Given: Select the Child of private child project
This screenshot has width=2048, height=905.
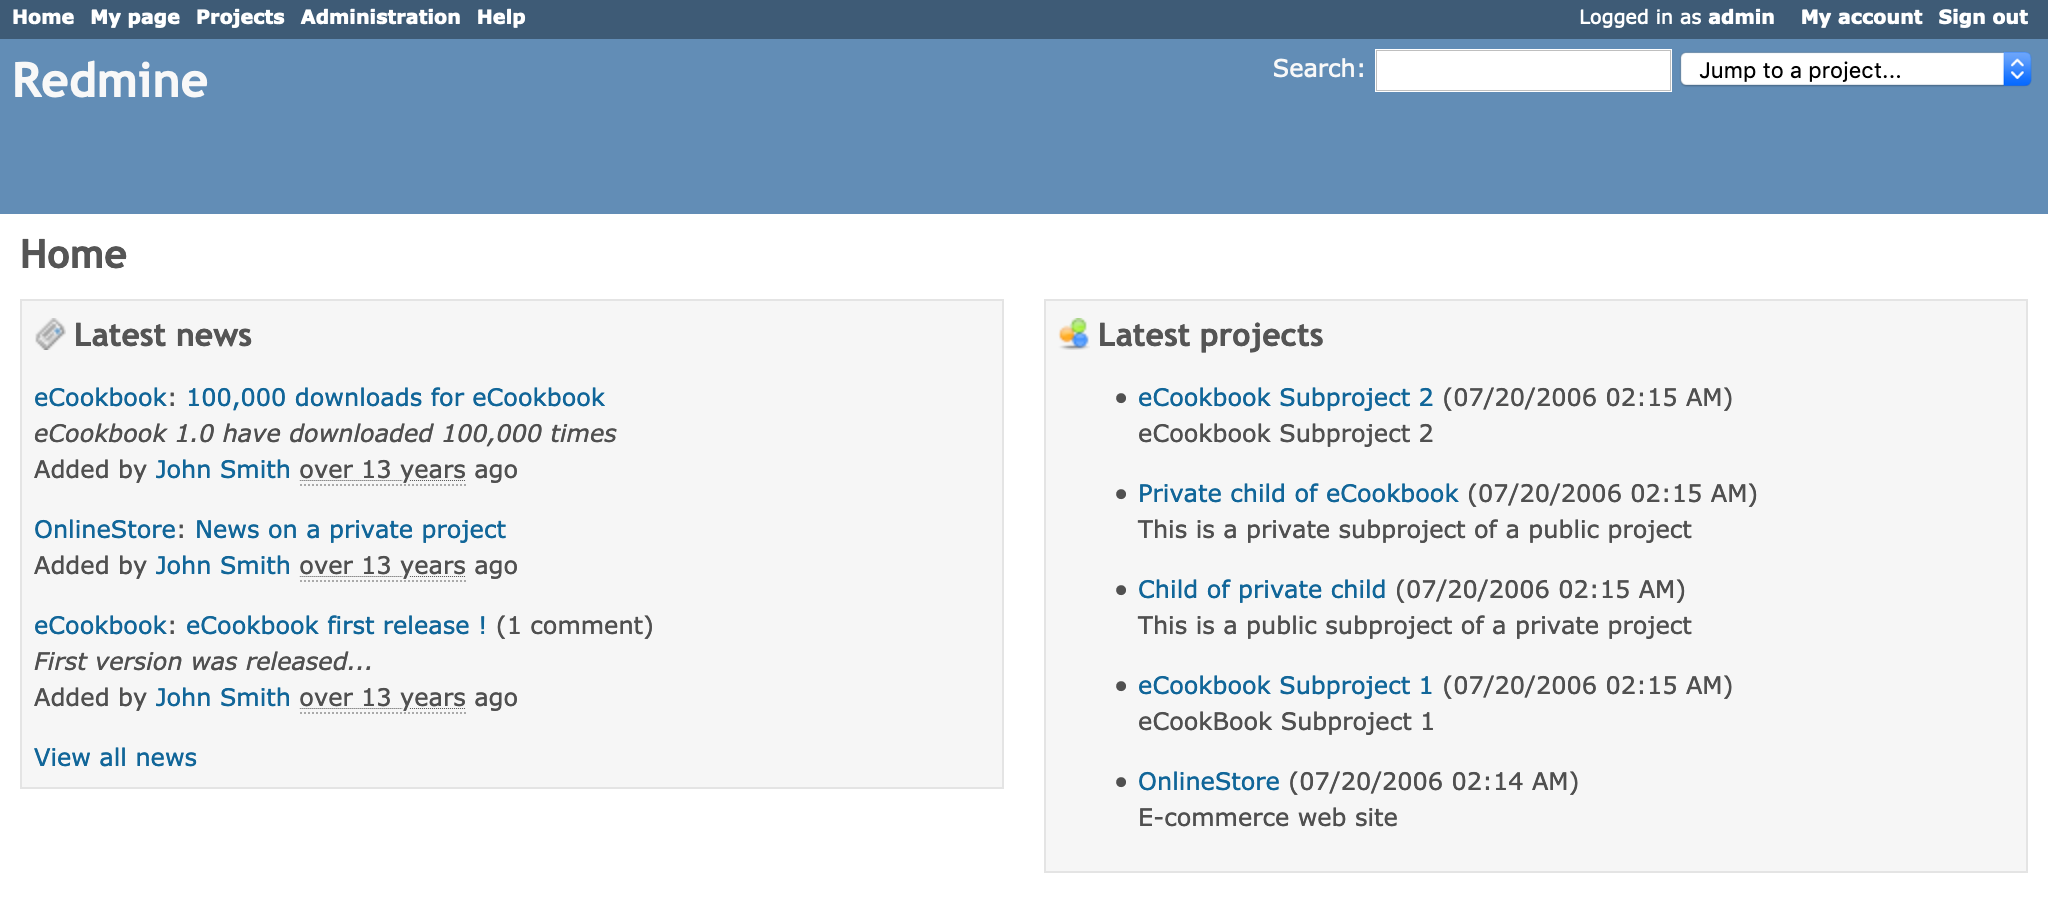Looking at the screenshot, I should [x=1261, y=589].
